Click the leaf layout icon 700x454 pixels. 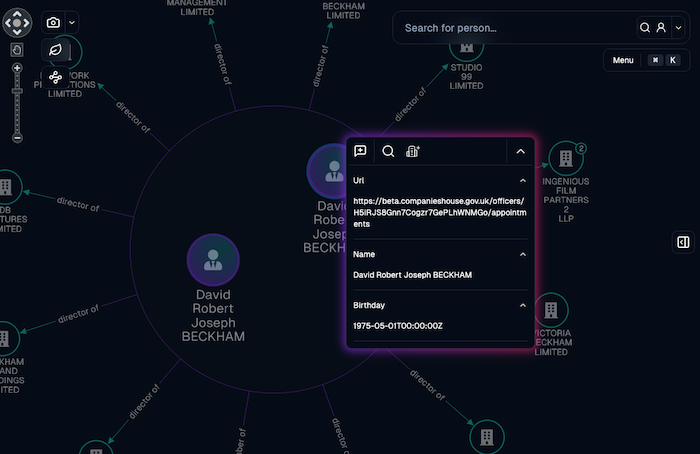(55, 50)
